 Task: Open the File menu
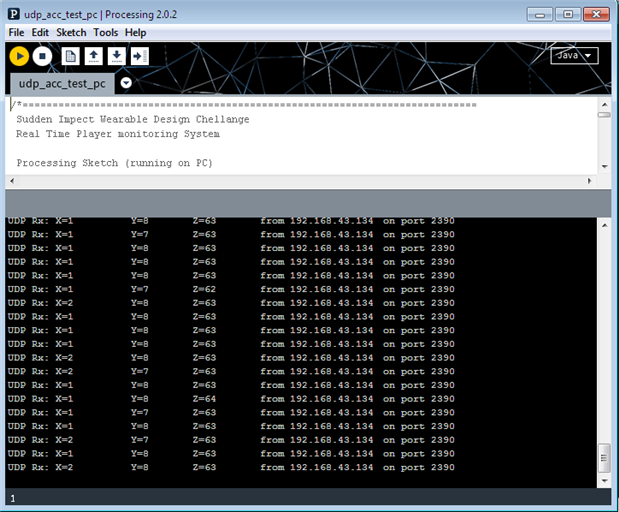click(16, 32)
